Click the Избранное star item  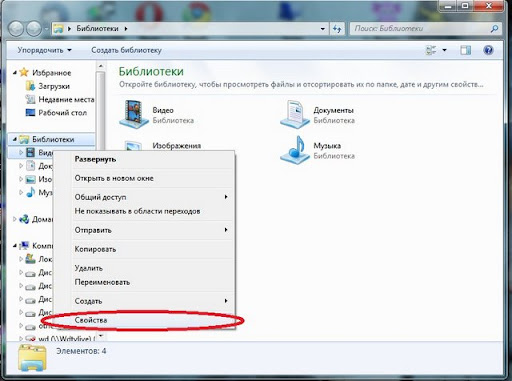(x=24, y=72)
